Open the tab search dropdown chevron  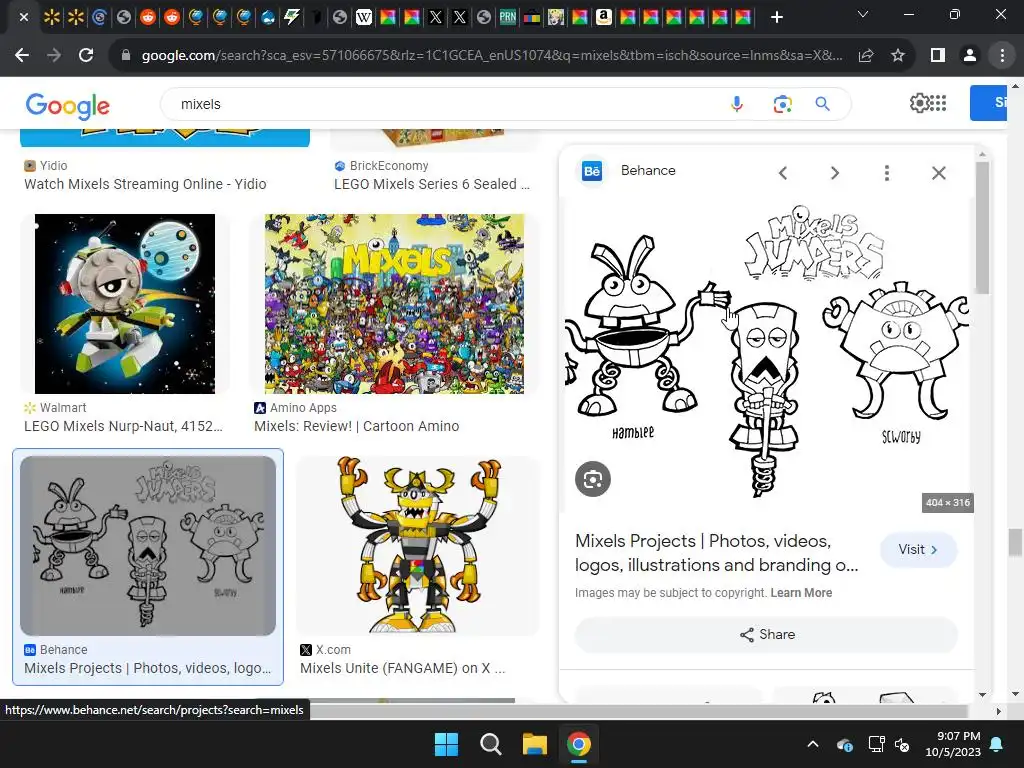coord(862,14)
